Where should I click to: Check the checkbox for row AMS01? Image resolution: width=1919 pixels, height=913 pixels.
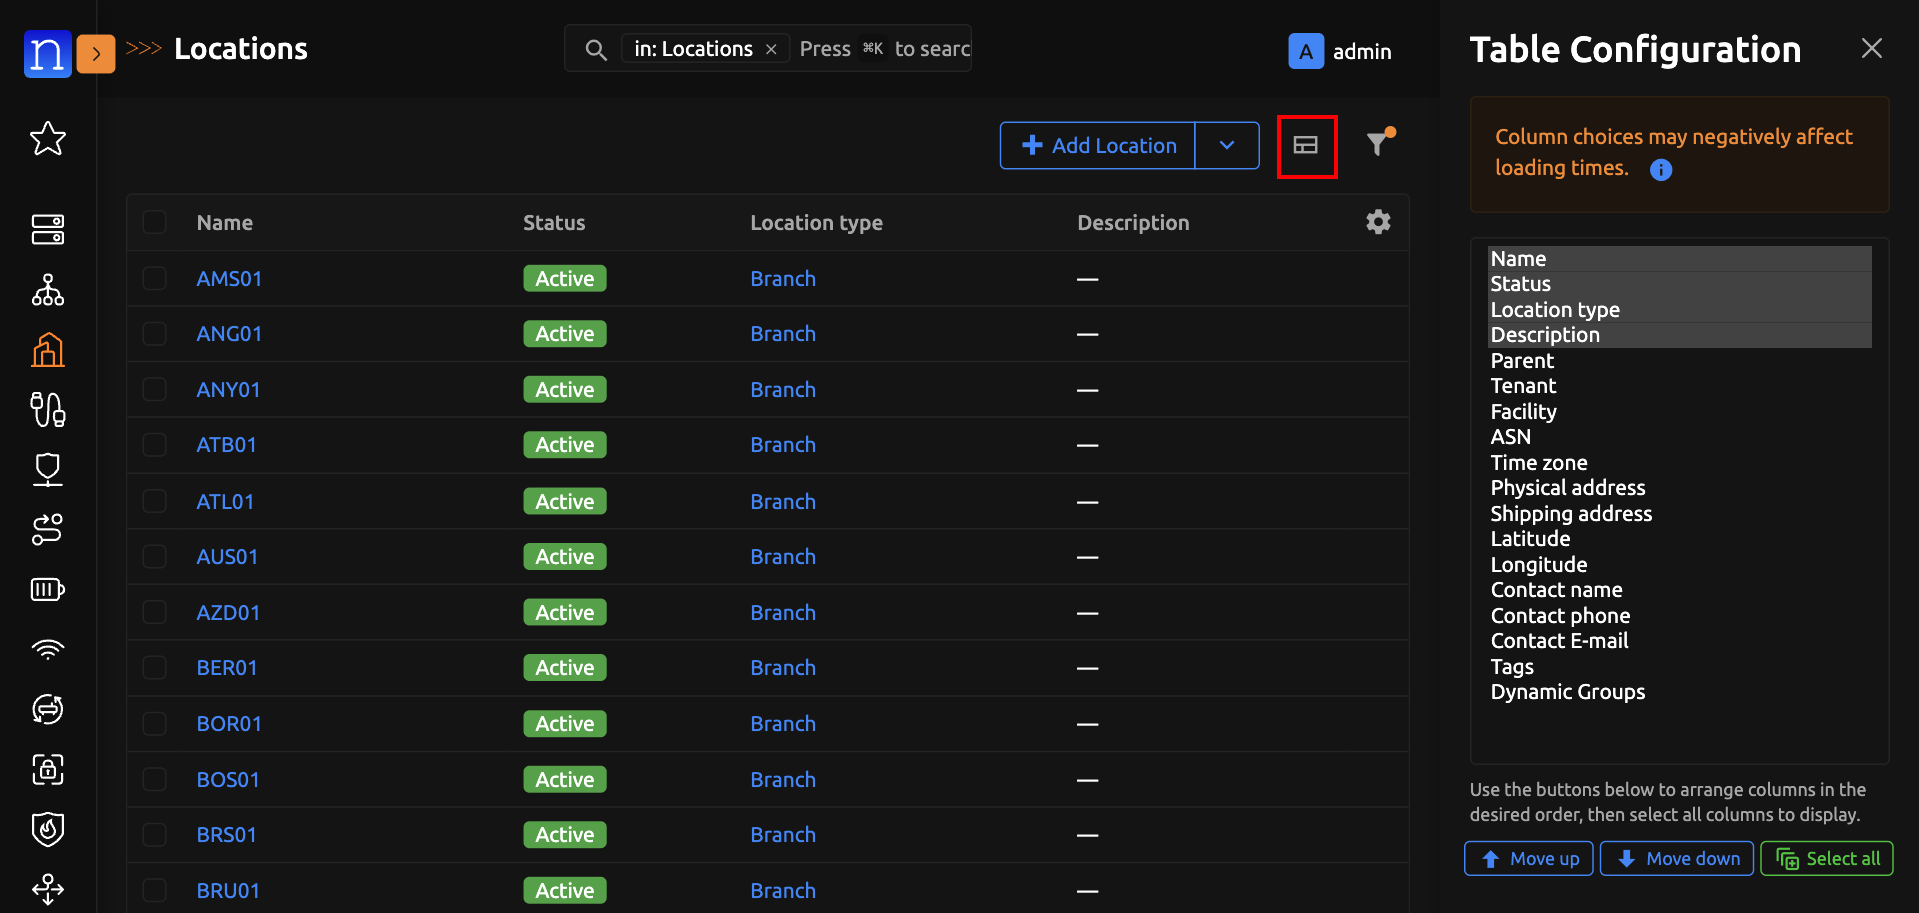[155, 278]
